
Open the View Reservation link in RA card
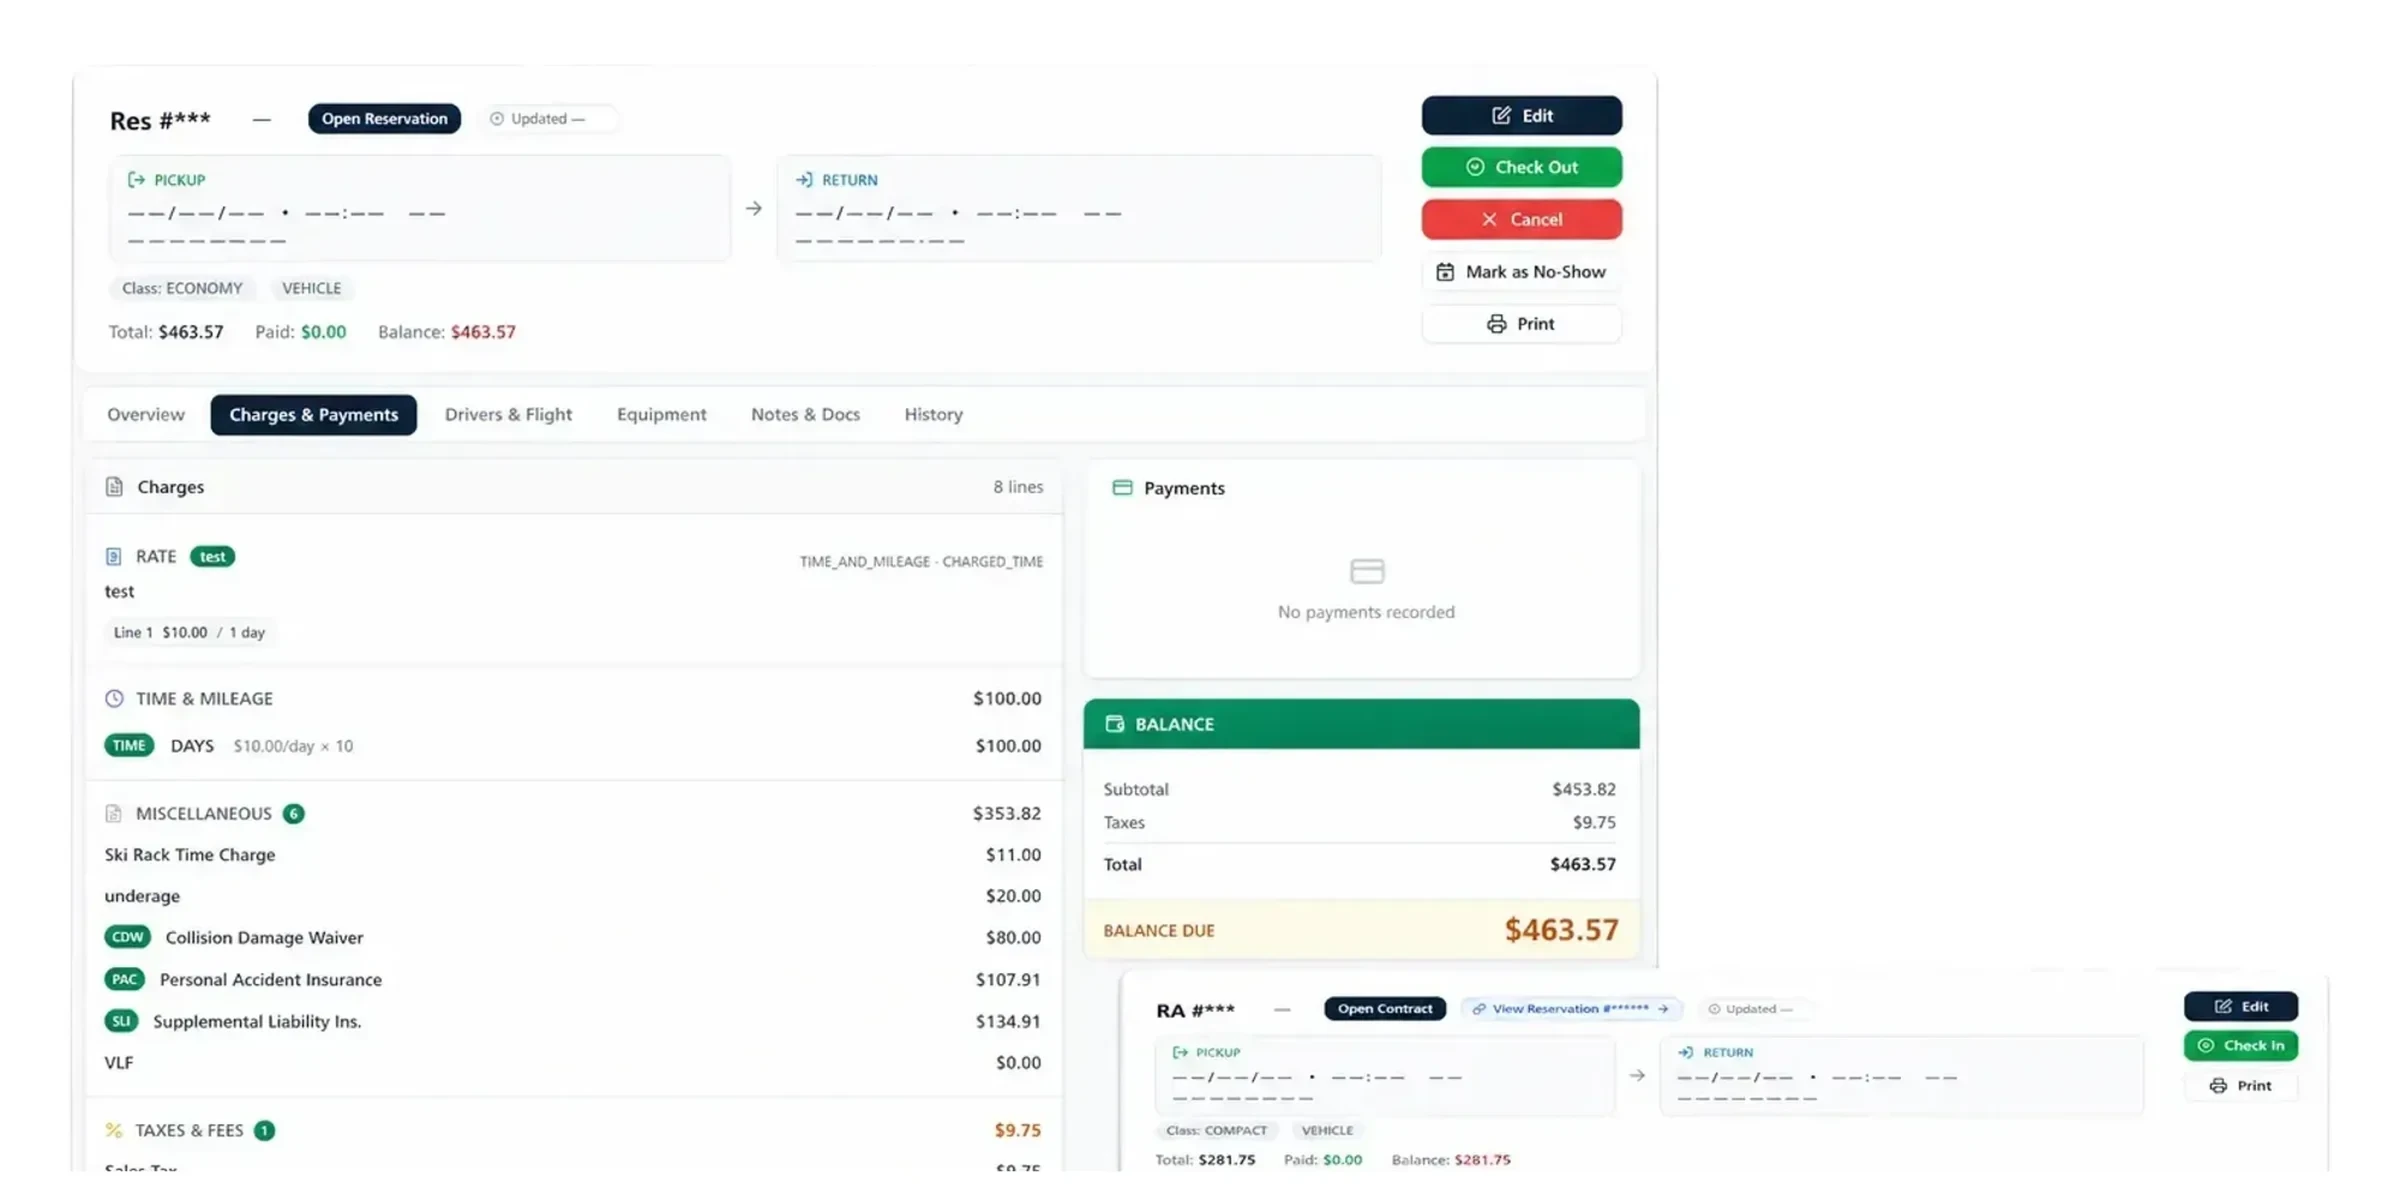(1571, 1009)
